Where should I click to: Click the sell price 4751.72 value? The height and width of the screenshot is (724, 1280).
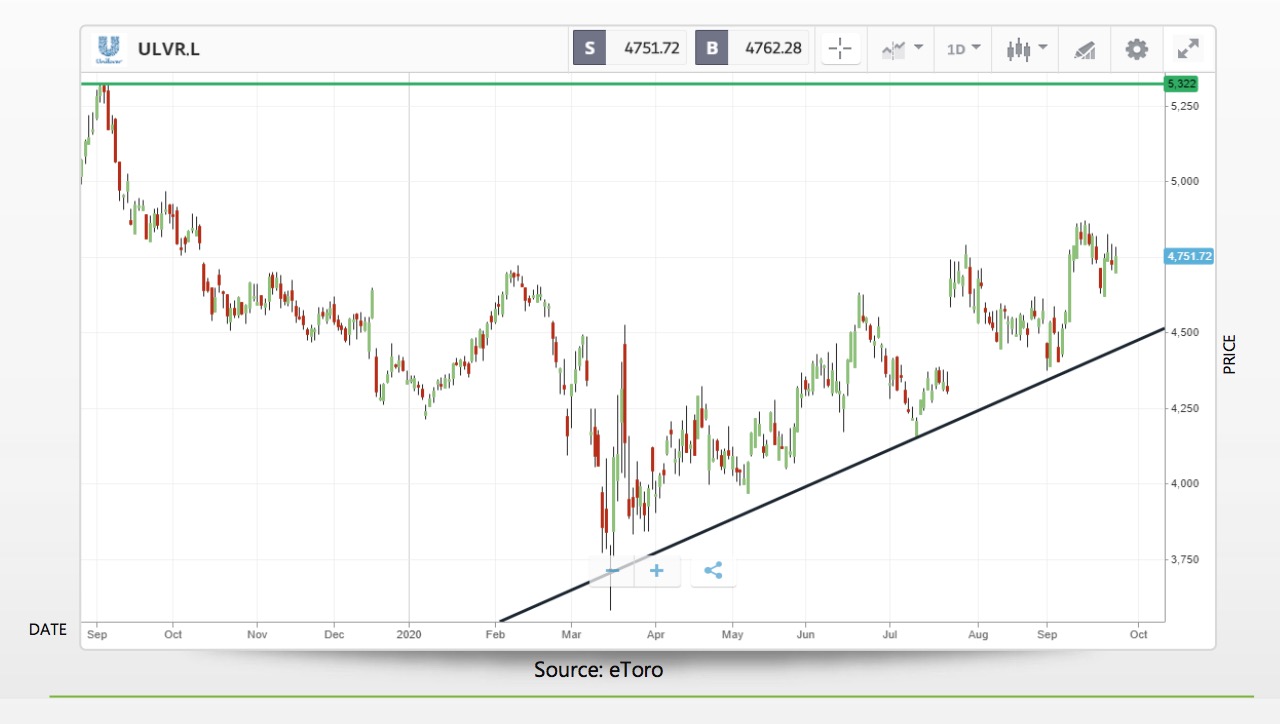click(651, 48)
